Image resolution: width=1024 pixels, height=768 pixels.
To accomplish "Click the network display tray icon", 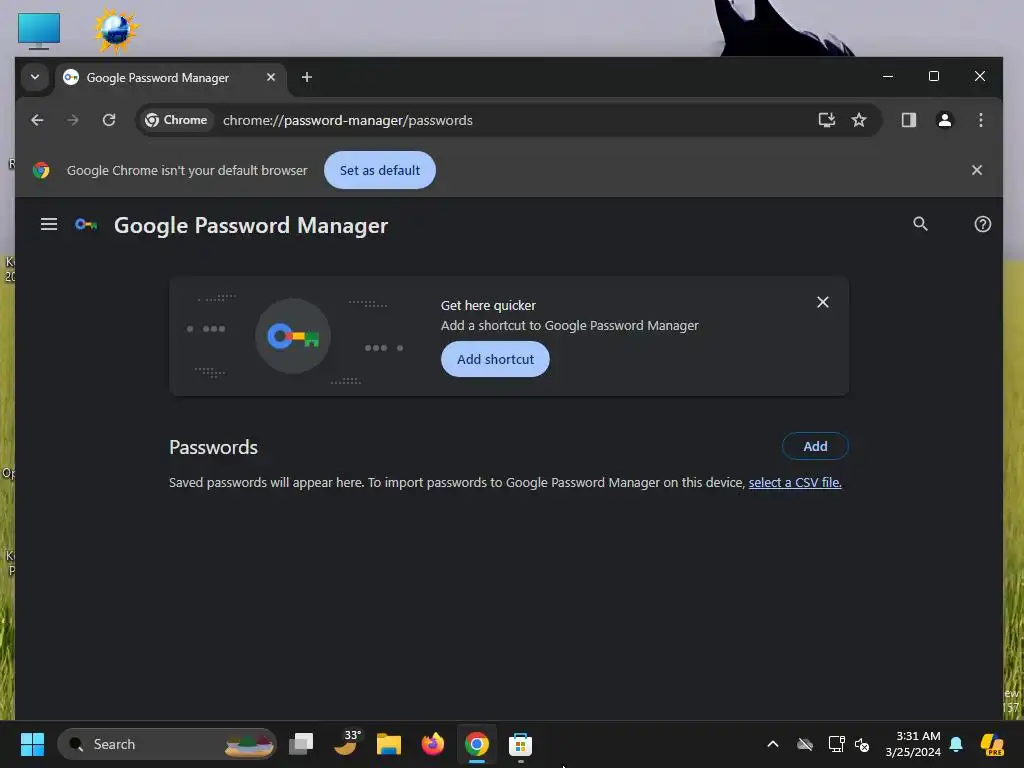I will tap(836, 744).
